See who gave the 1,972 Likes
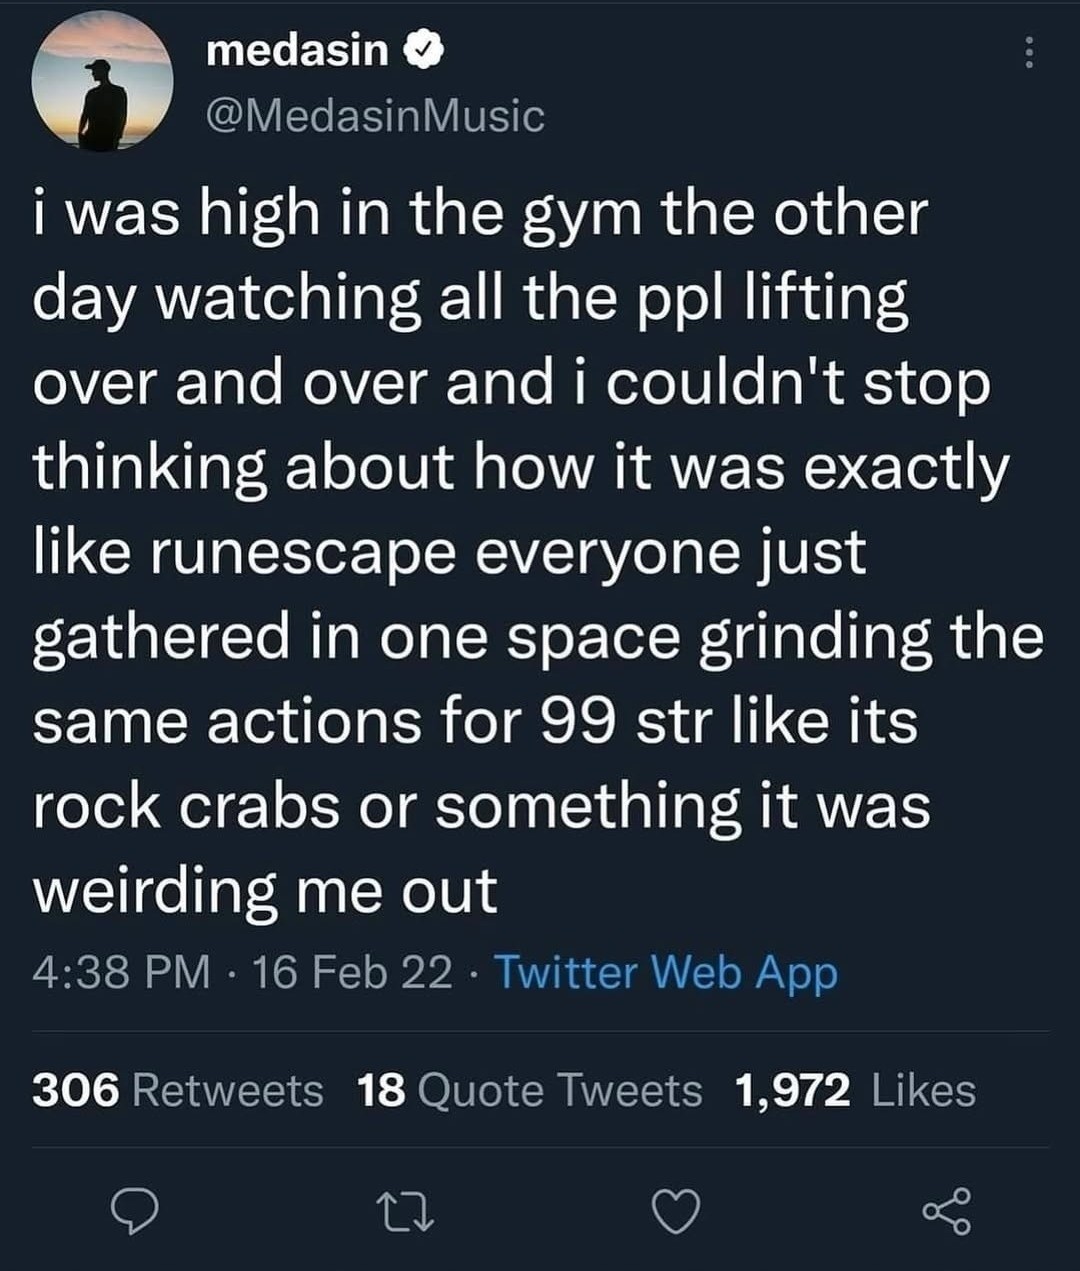 tap(855, 1090)
